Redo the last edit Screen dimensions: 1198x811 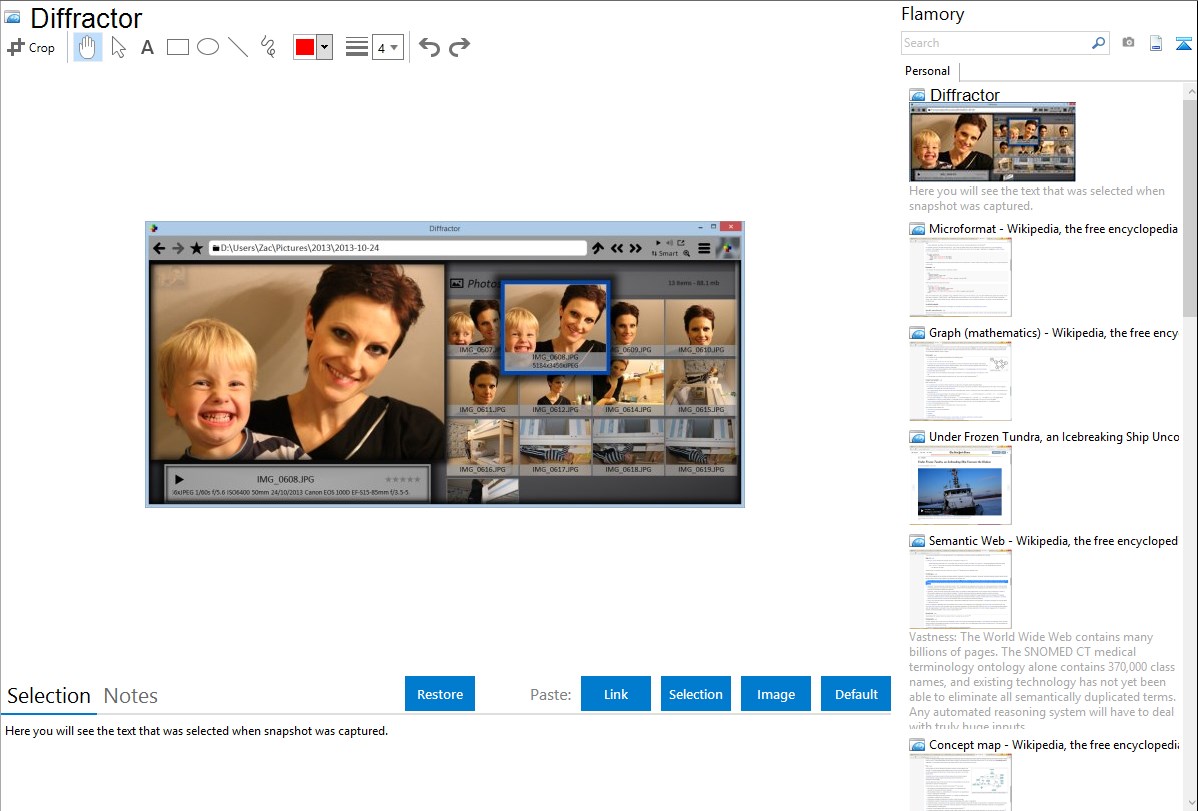[x=459, y=47]
